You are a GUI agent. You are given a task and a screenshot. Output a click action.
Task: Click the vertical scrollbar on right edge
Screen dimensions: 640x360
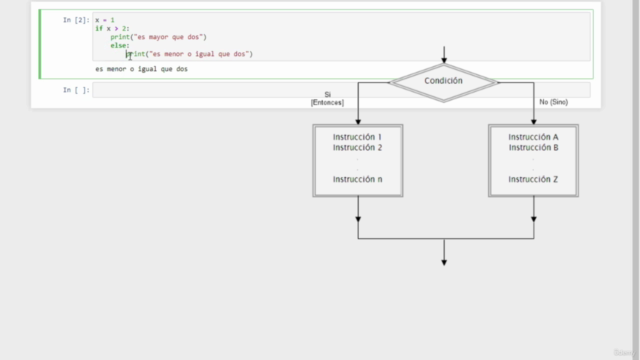pyautogui.click(x=636, y=180)
